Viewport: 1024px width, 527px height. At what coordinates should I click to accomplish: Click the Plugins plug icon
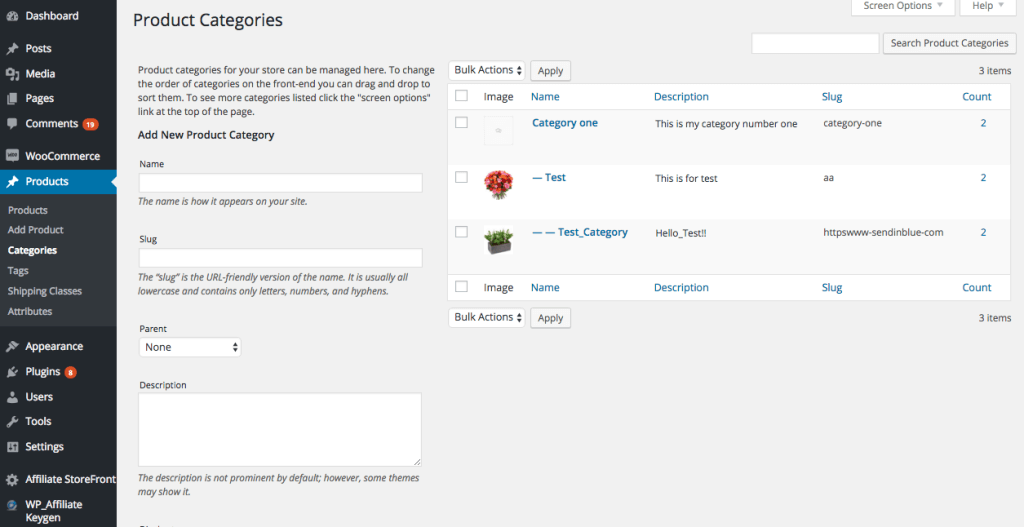[x=12, y=372]
